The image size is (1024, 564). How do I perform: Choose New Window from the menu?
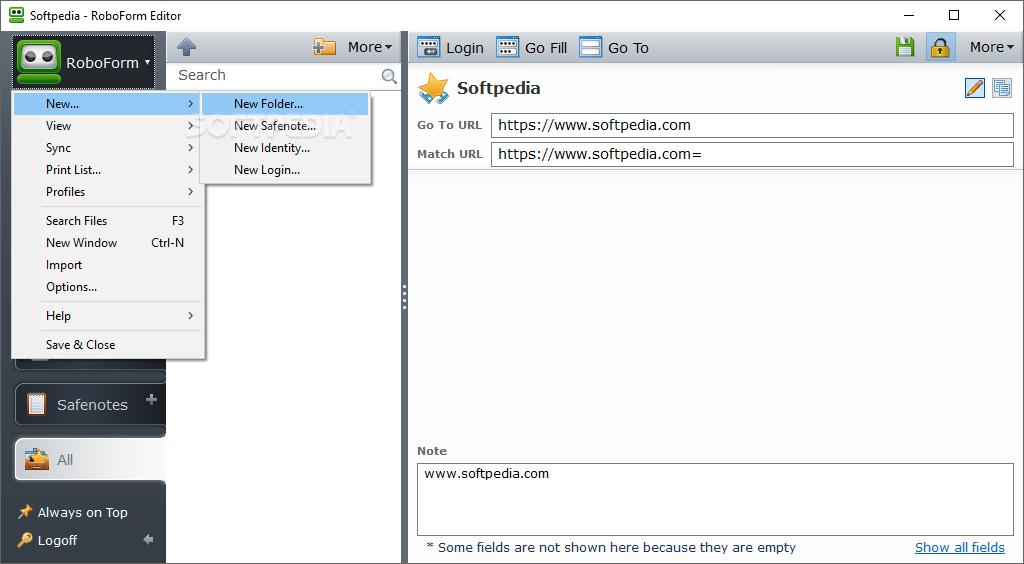coord(108,243)
